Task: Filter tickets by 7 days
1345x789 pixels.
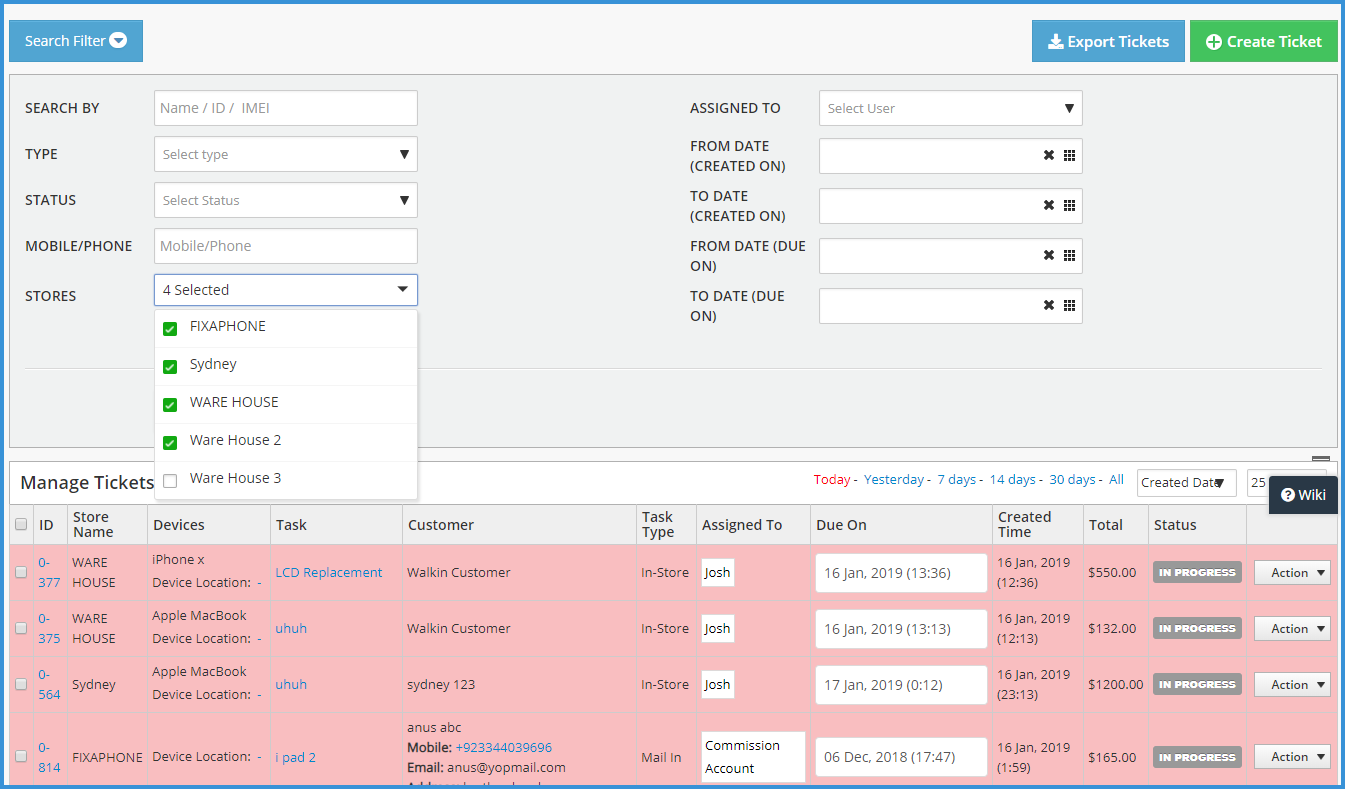Action: pyautogui.click(x=956, y=480)
